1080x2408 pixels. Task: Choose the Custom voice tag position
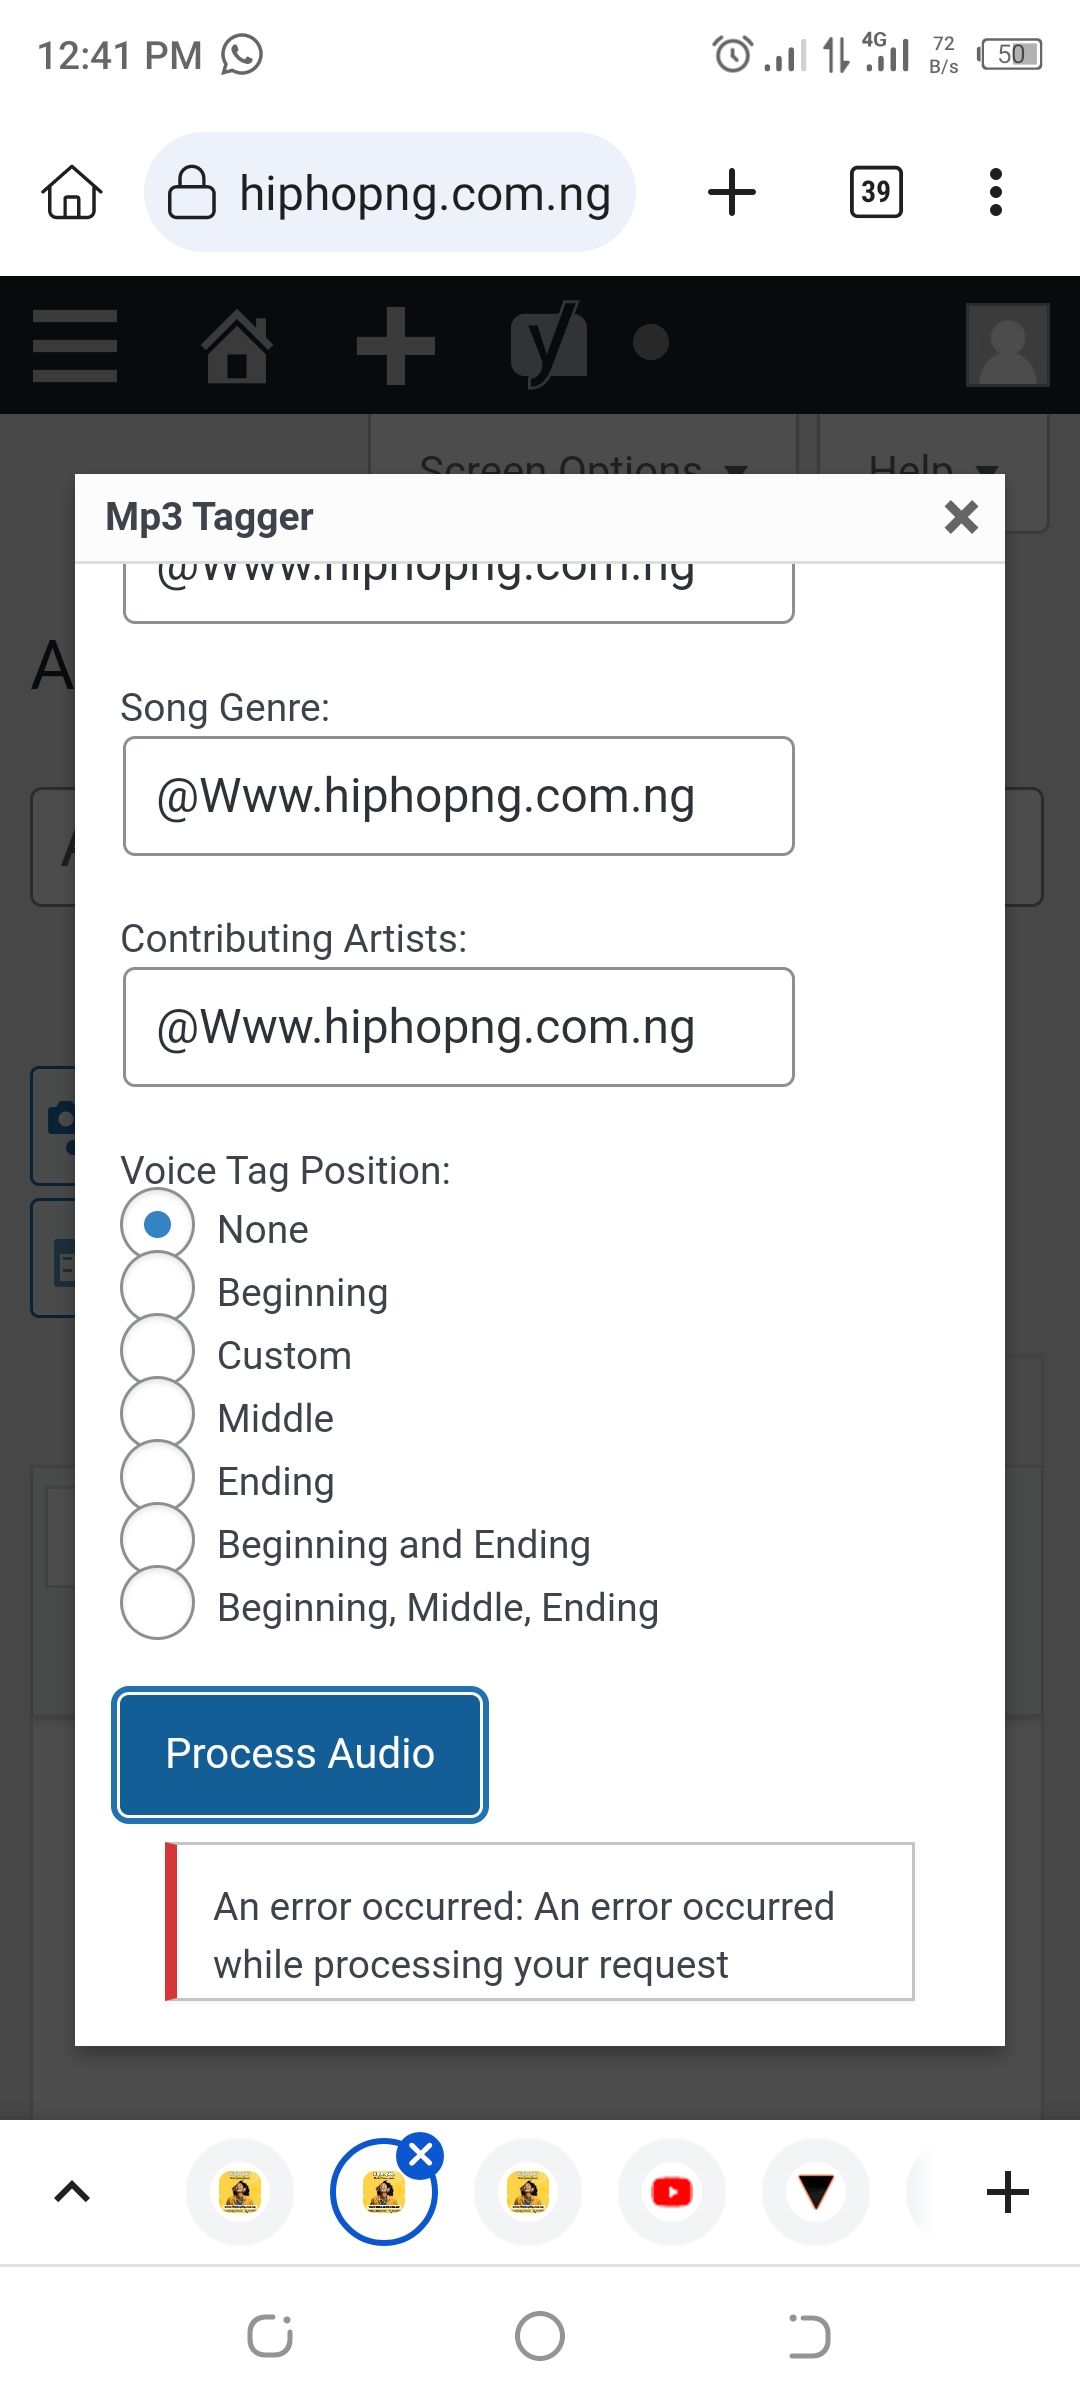(157, 1353)
